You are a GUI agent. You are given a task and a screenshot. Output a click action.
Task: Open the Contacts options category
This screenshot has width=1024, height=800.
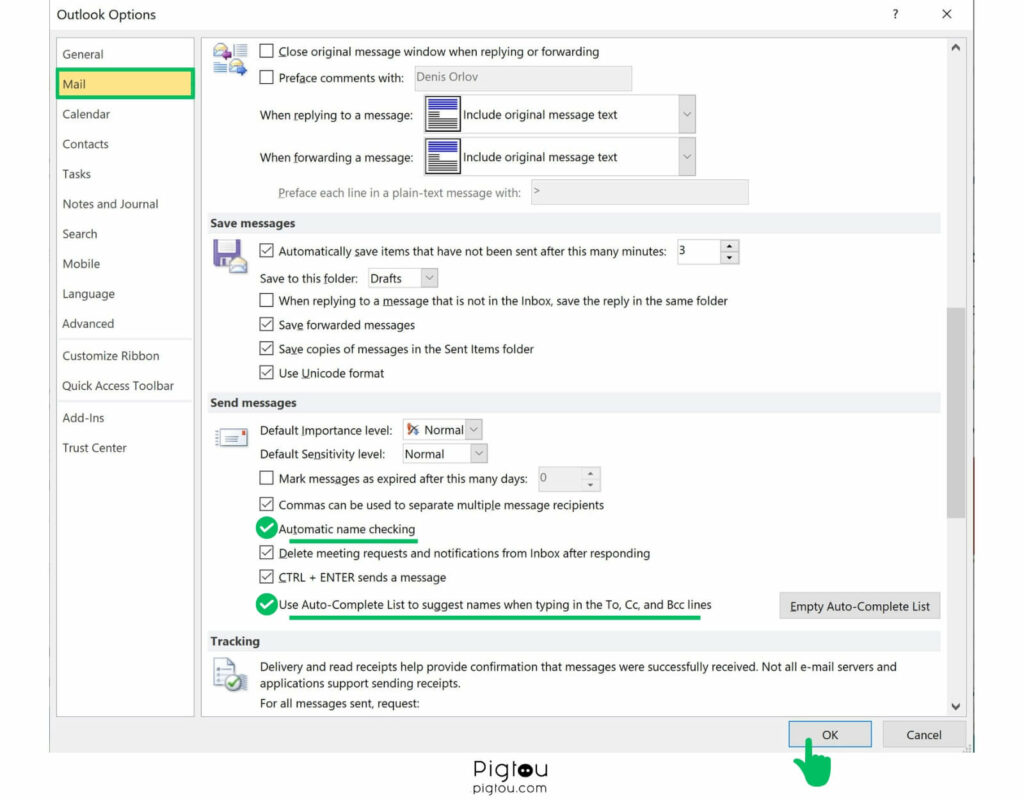pyautogui.click(x=125, y=144)
